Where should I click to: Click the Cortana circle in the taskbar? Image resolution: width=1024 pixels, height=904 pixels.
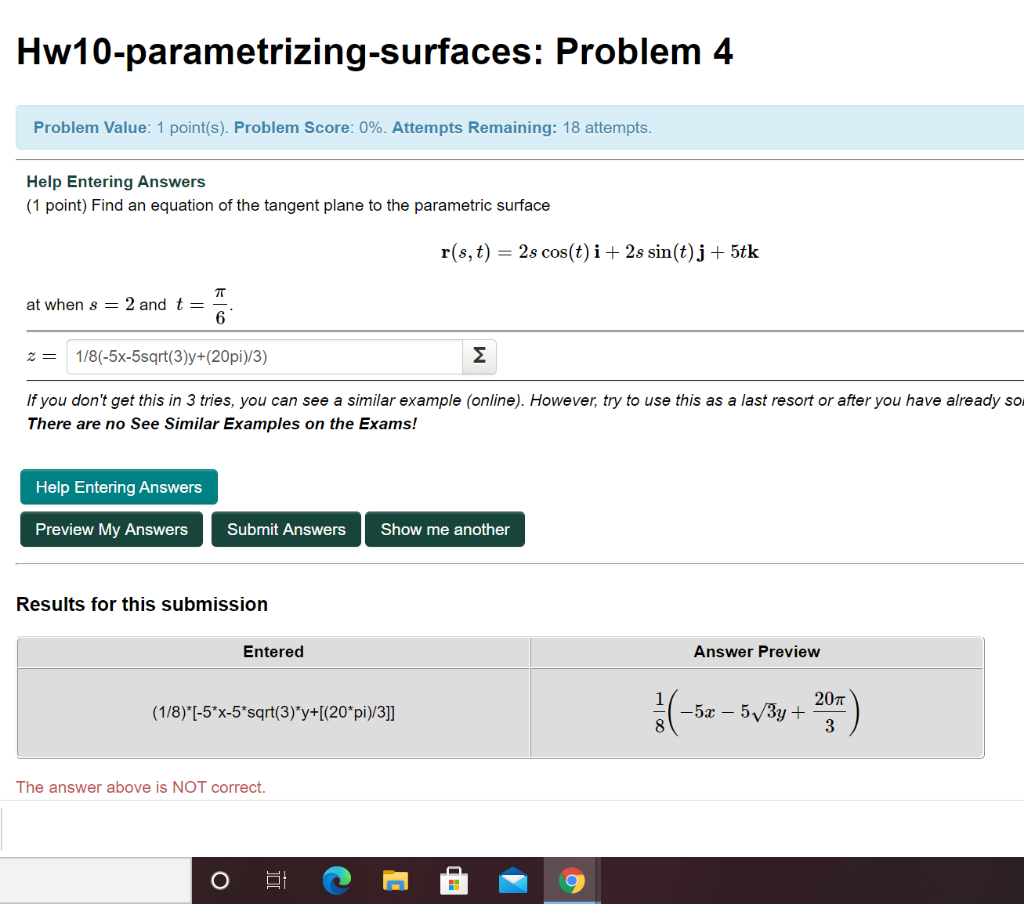[x=219, y=880]
